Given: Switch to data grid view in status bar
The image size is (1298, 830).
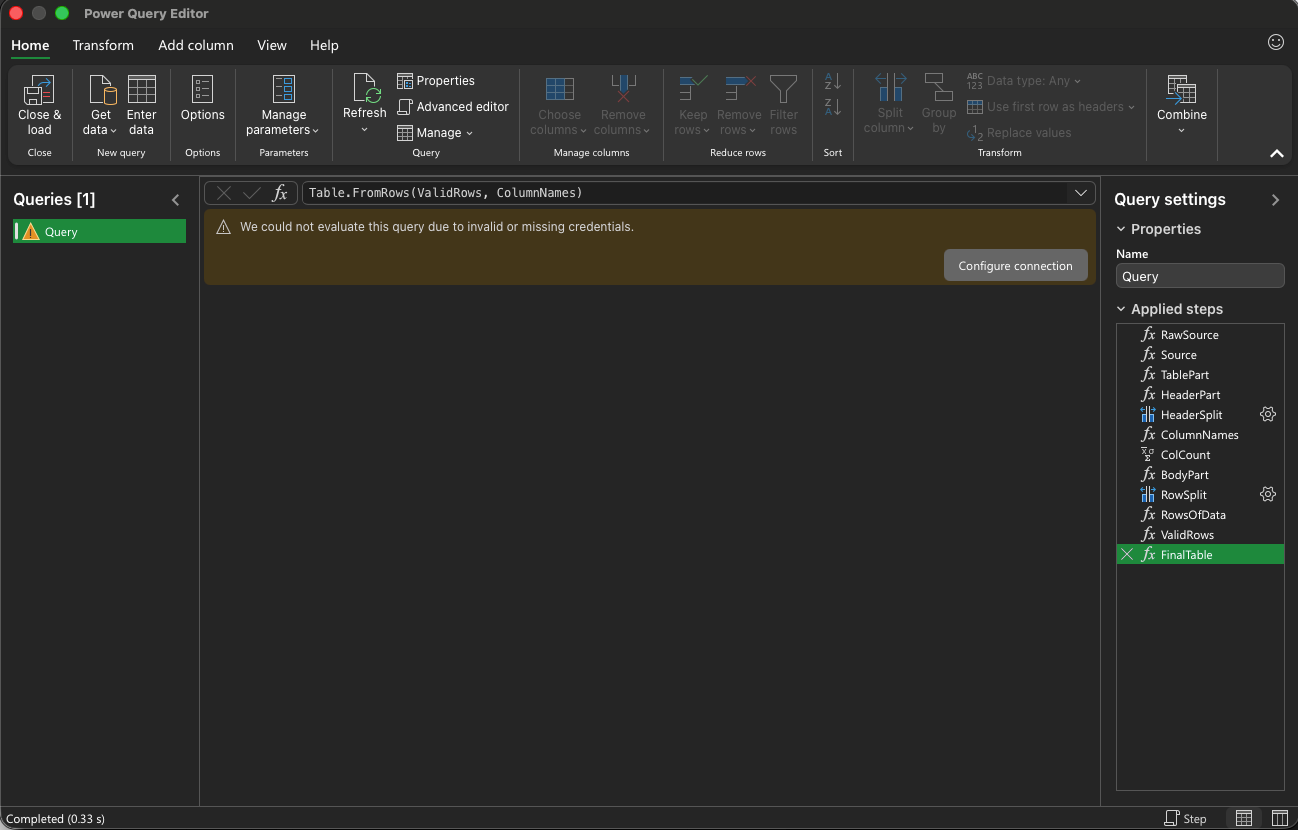Looking at the screenshot, I should (x=1243, y=818).
